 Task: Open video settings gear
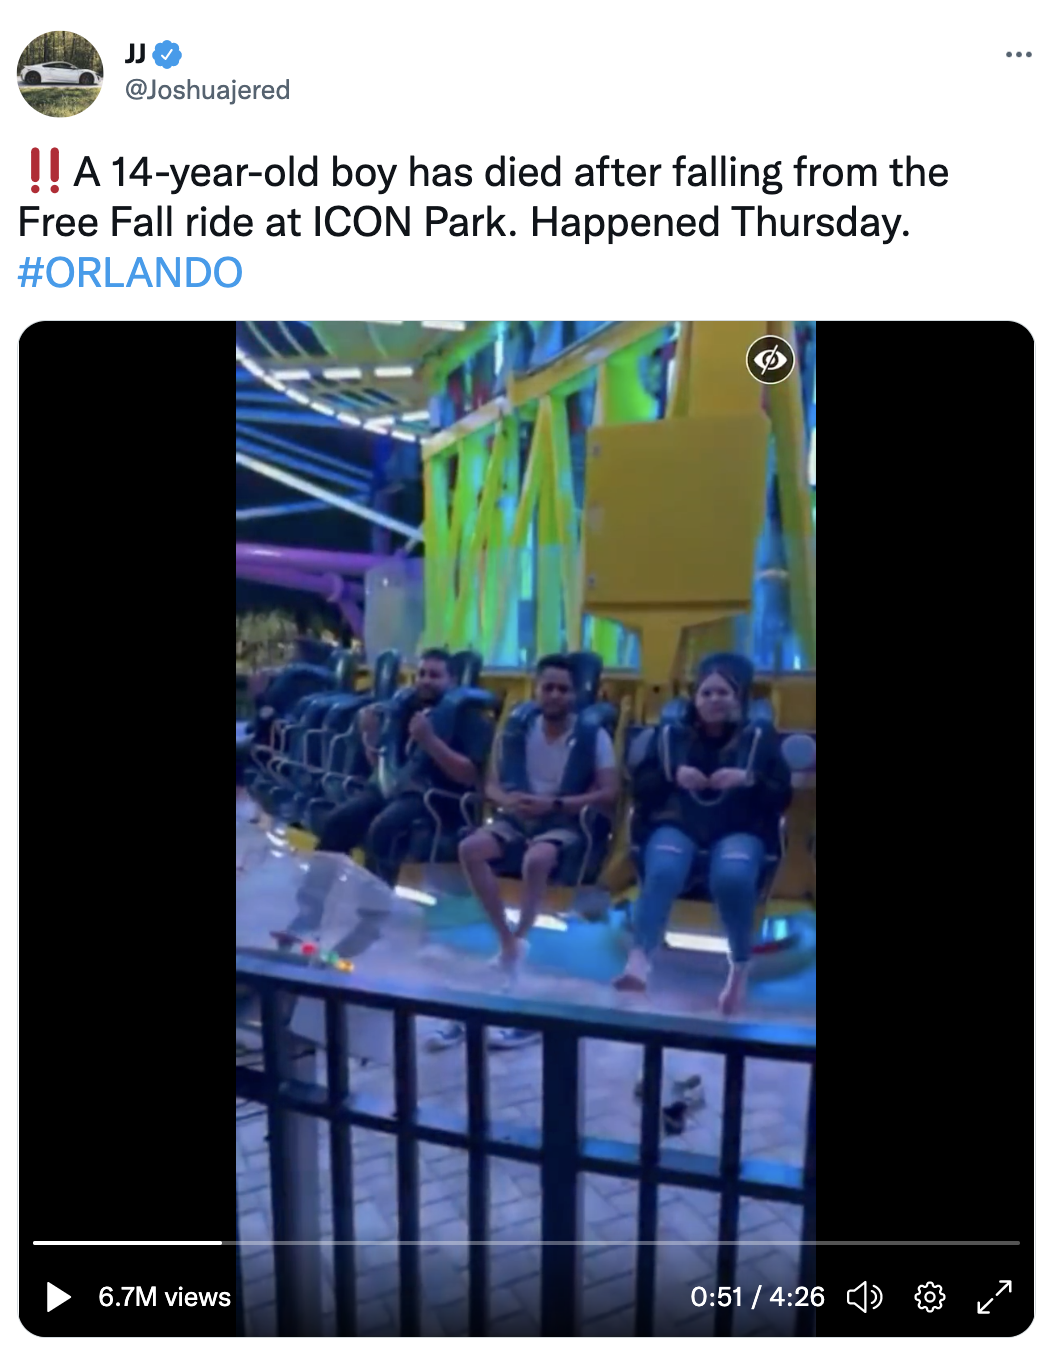930,1297
